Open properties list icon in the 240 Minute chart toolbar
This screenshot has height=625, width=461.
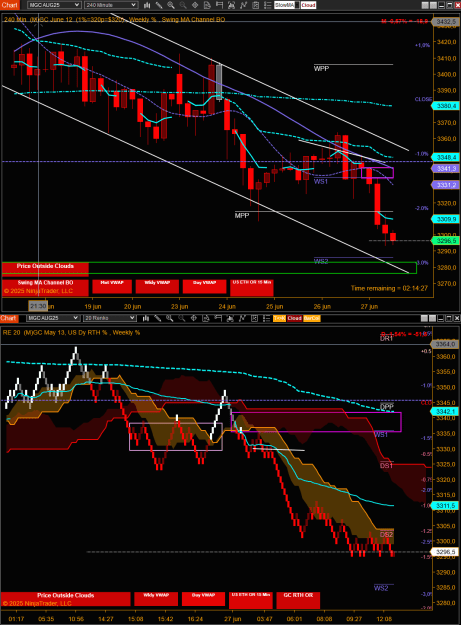tap(268, 5)
